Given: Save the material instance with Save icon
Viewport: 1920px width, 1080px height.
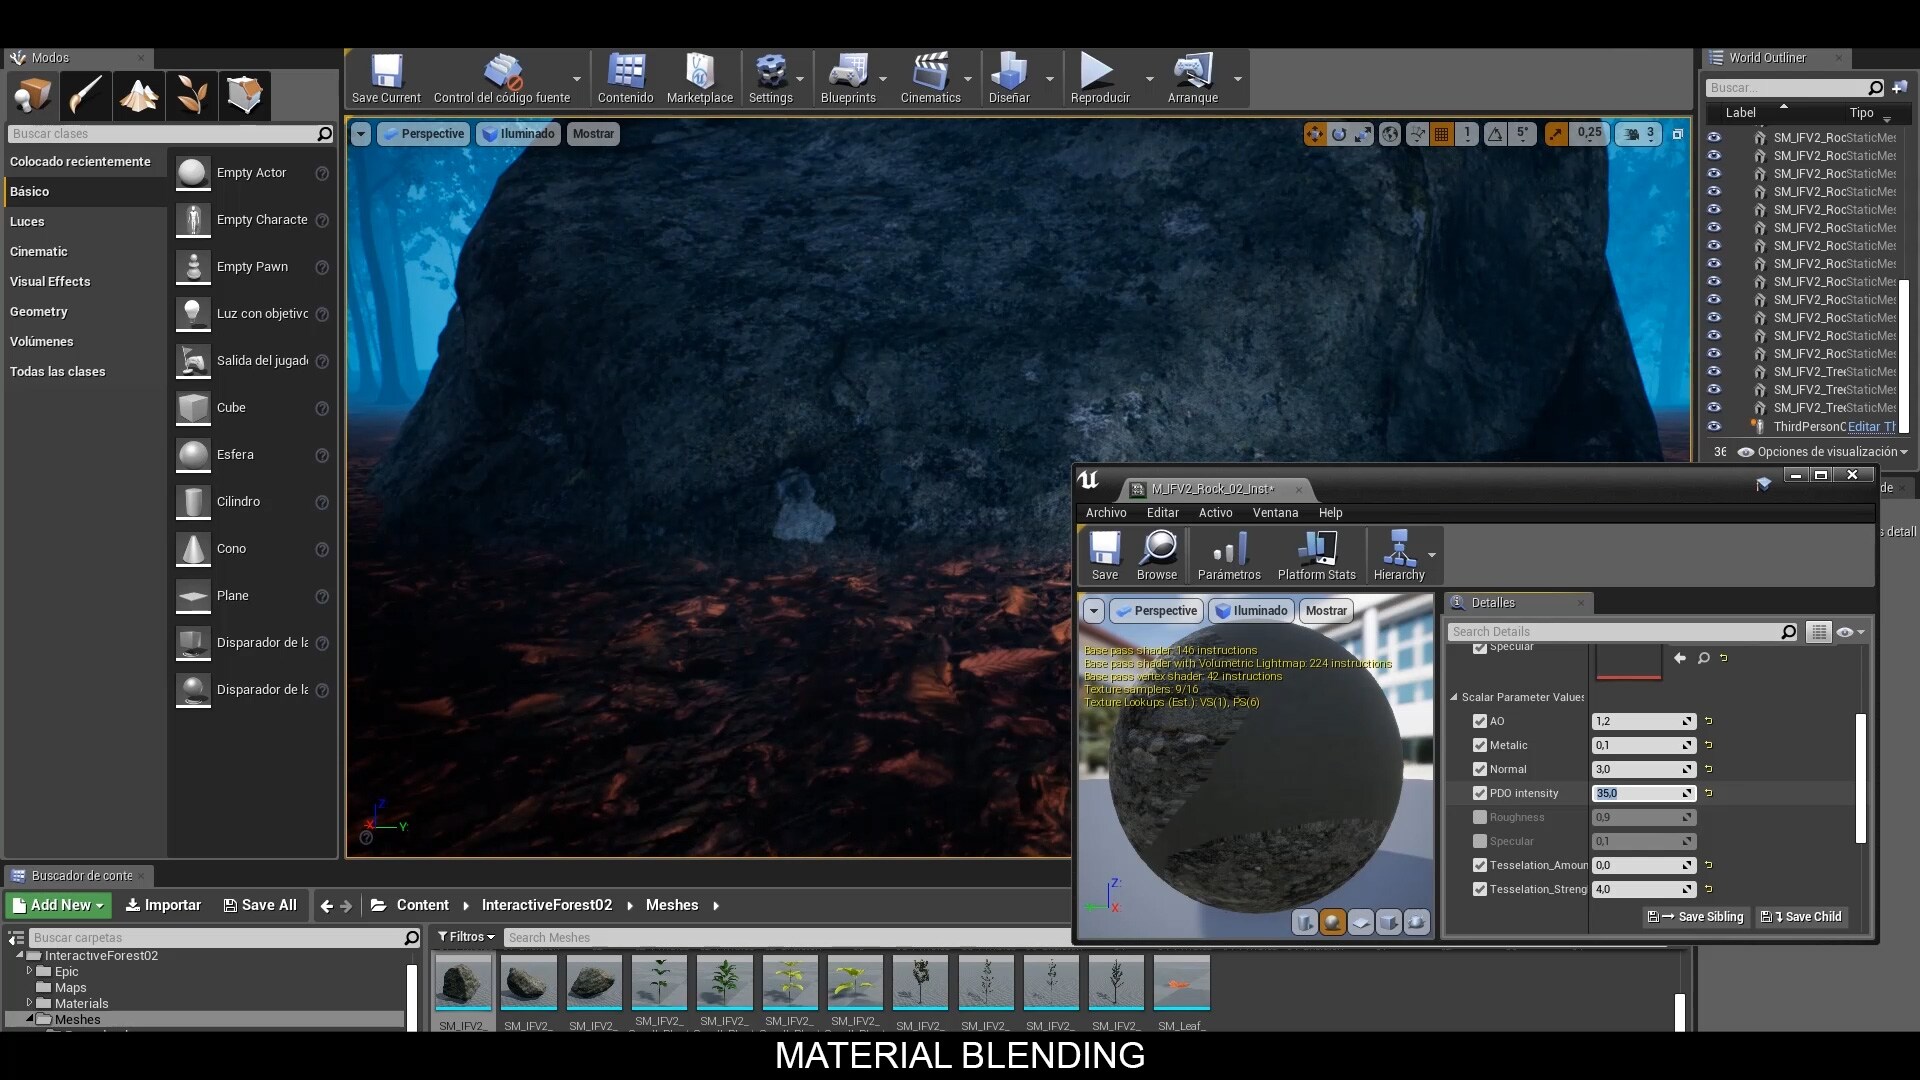Looking at the screenshot, I should pos(1104,555).
